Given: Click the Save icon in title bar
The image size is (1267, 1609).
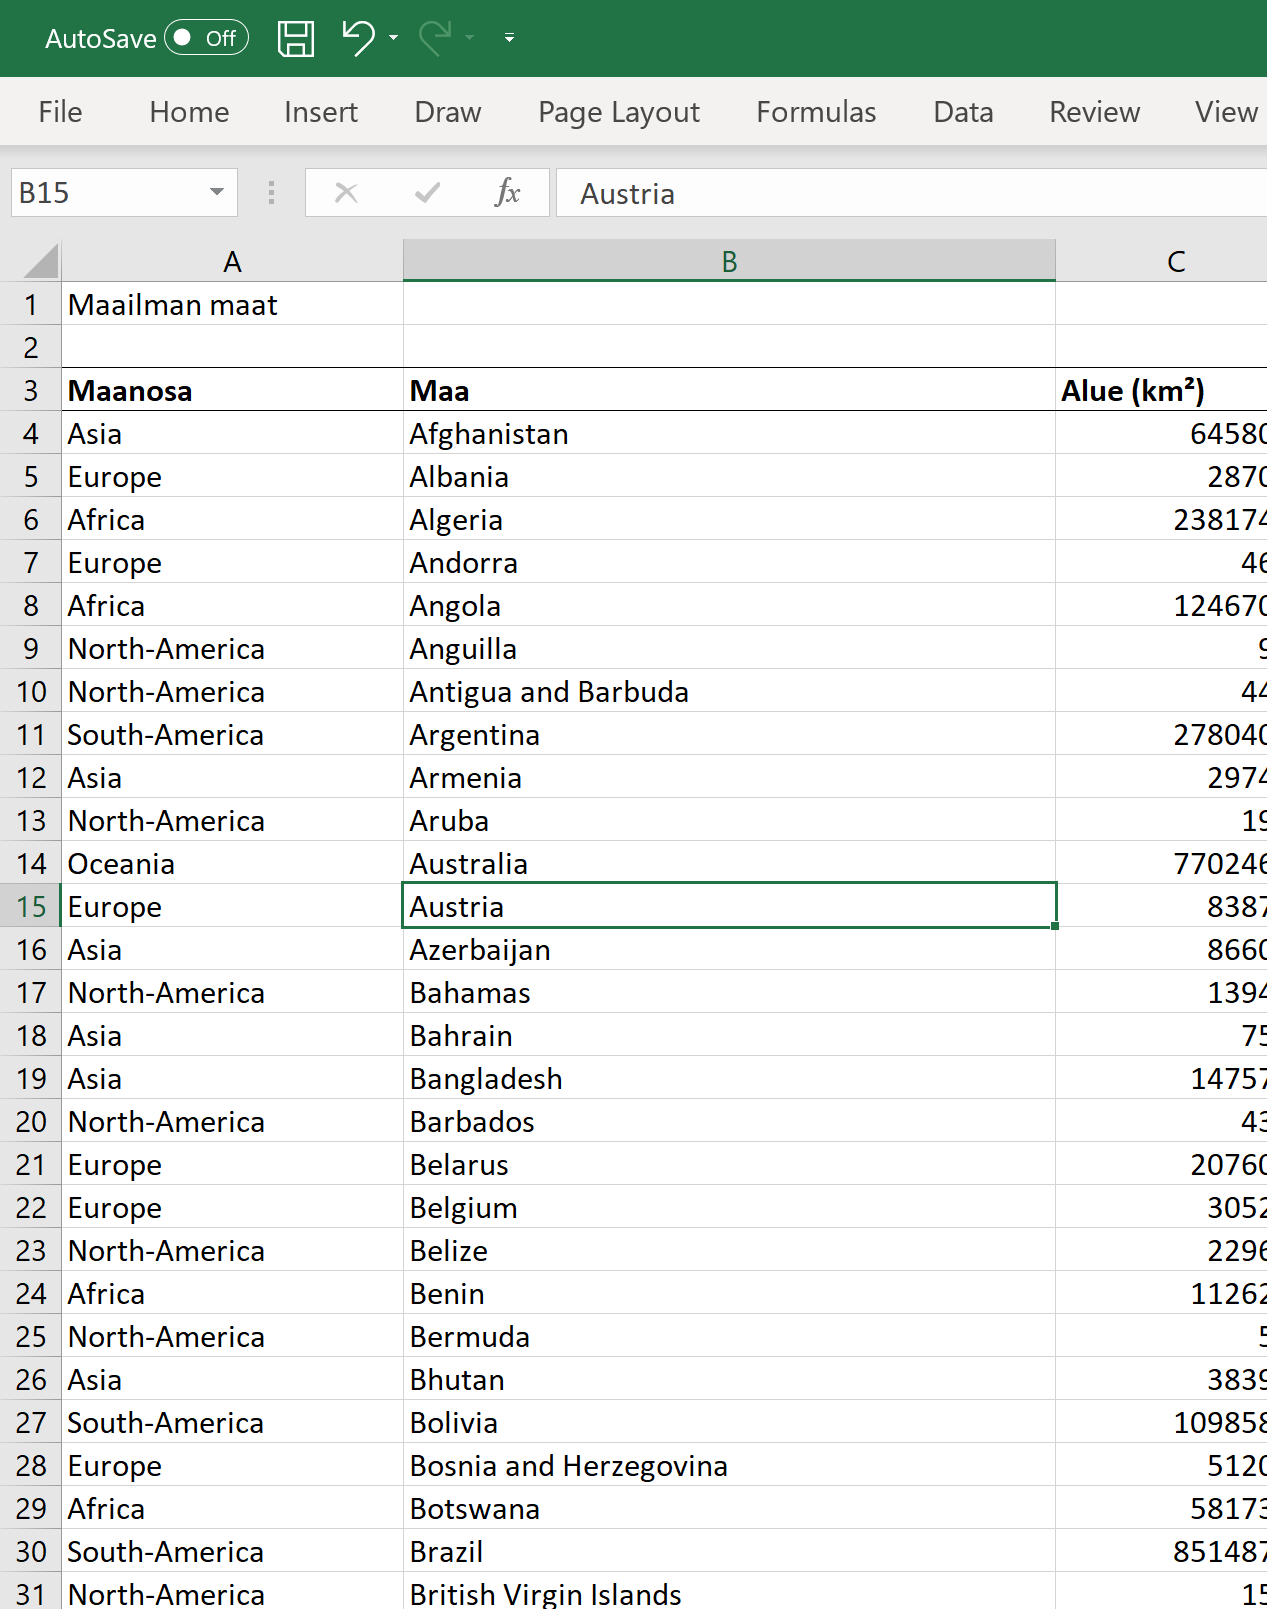Looking at the screenshot, I should [296, 39].
